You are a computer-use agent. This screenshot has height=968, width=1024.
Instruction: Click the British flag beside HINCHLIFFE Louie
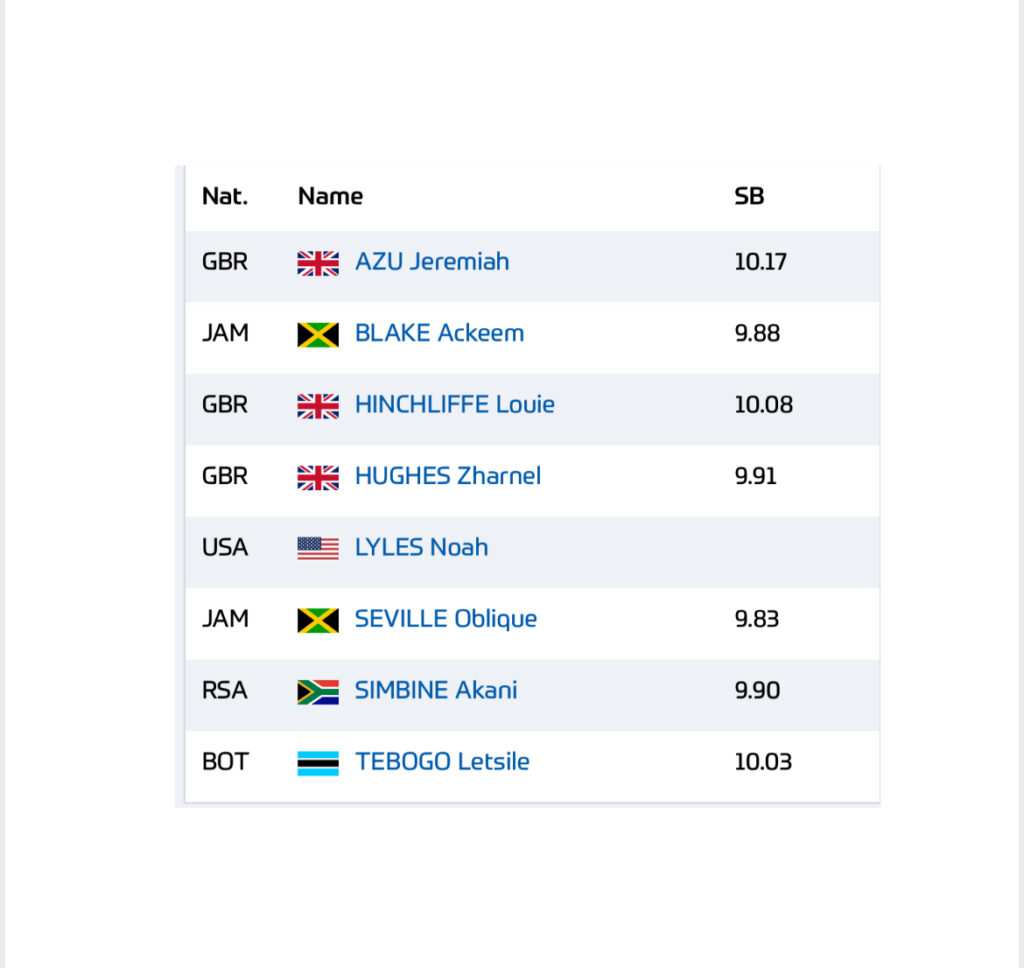318,406
